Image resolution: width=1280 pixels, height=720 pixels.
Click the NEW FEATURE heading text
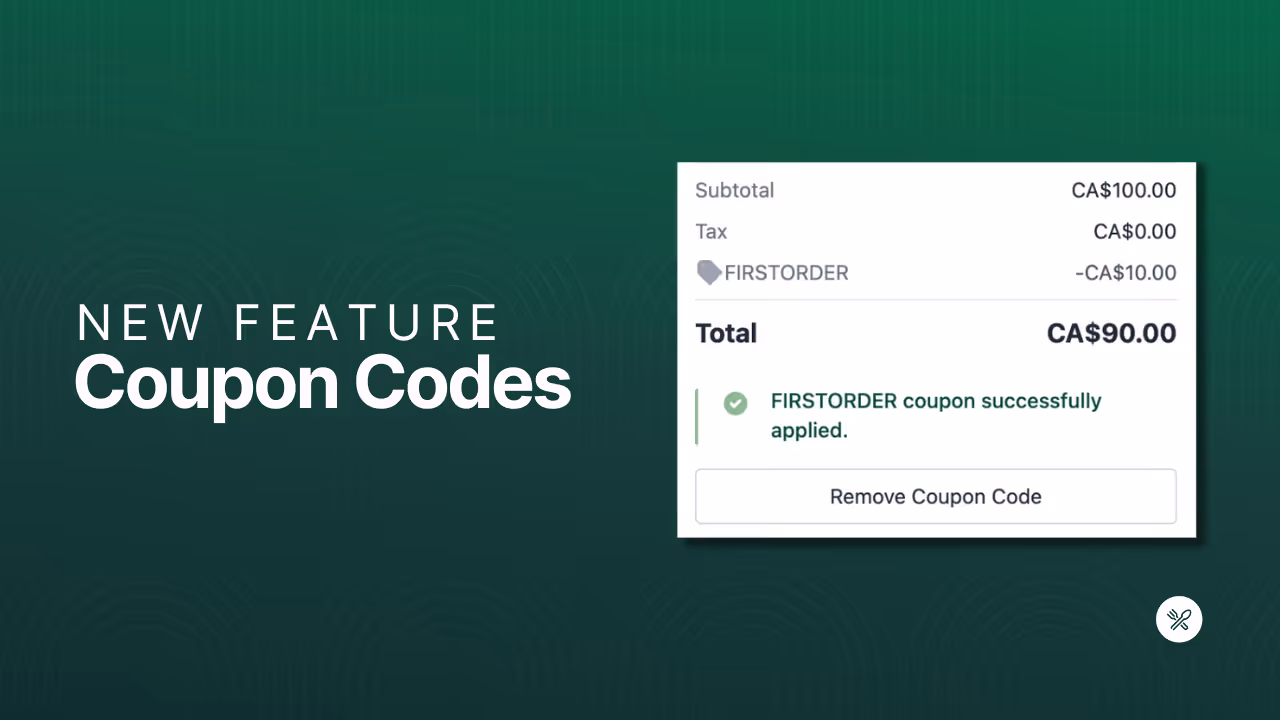[x=289, y=322]
